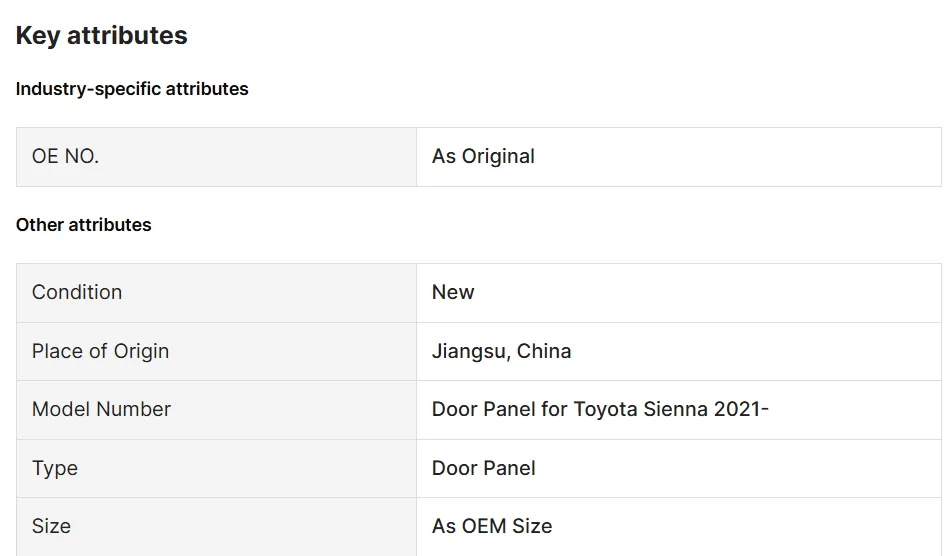Screen dimensions: 946x556
Task: Click the 'Industry-specific attributes' subheading
Action: point(132,89)
